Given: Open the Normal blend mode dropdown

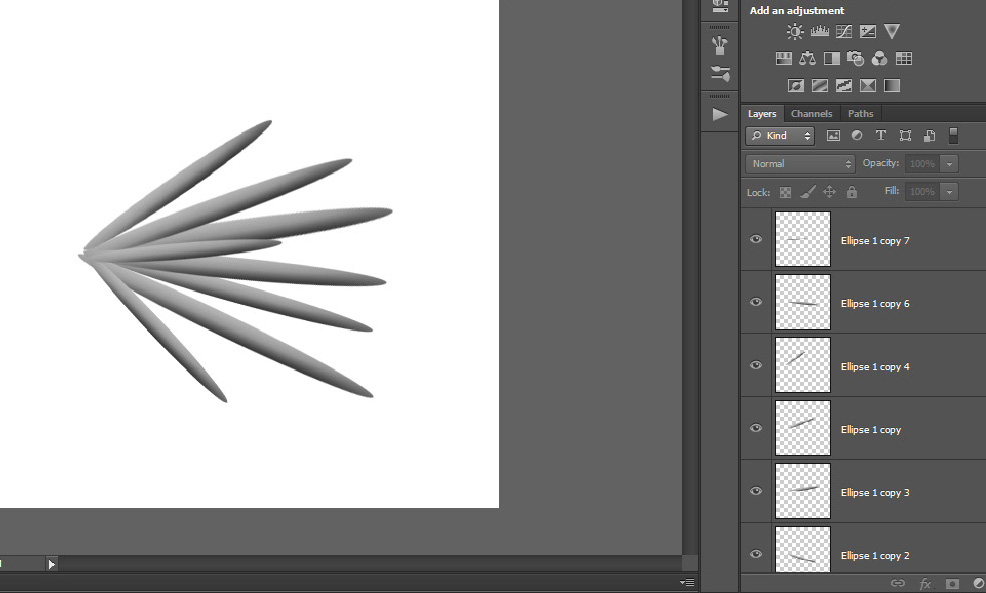Looking at the screenshot, I should pyautogui.click(x=800, y=164).
